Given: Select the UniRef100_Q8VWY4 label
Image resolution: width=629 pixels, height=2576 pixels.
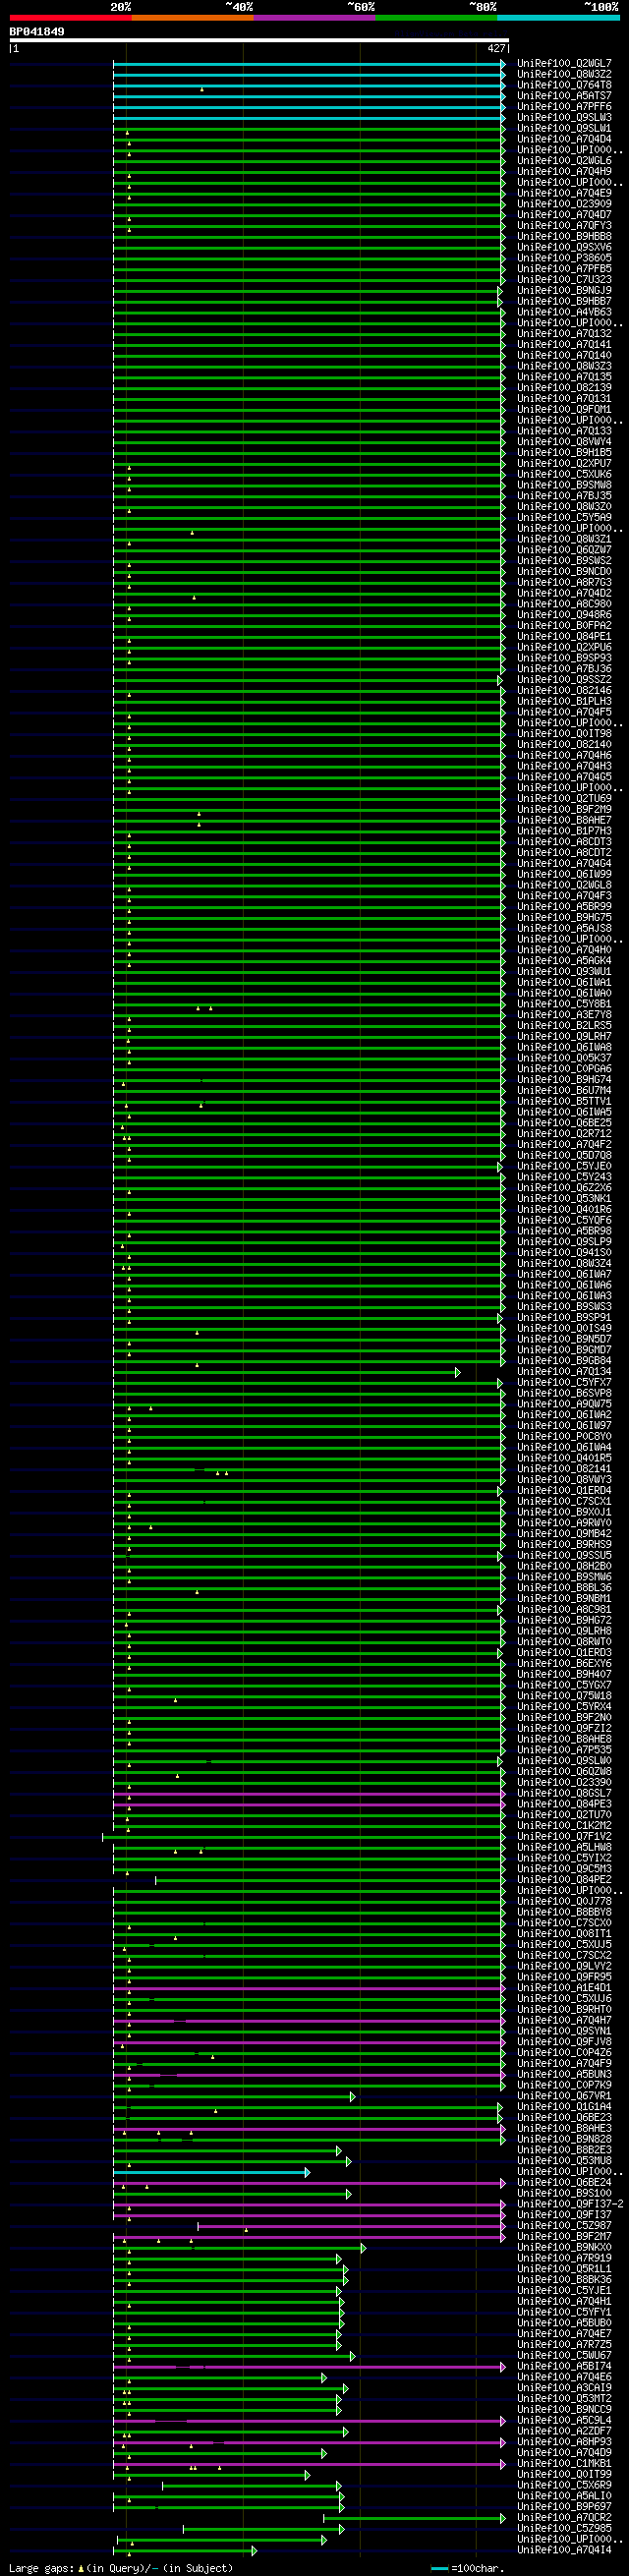Looking at the screenshot, I should [x=564, y=442].
